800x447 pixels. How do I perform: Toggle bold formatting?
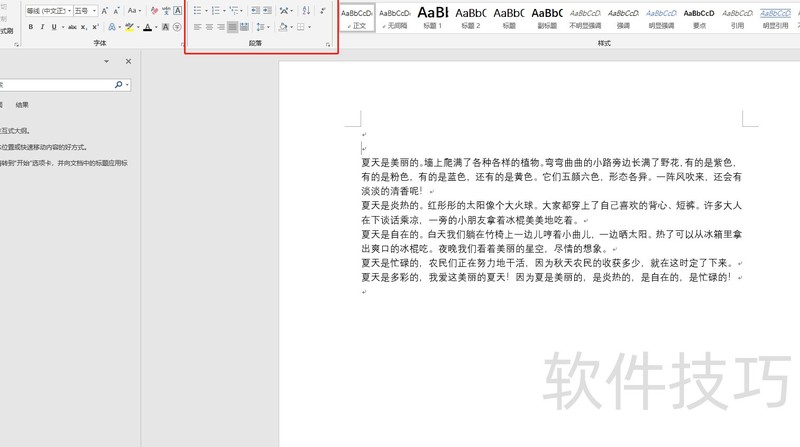tap(31, 27)
